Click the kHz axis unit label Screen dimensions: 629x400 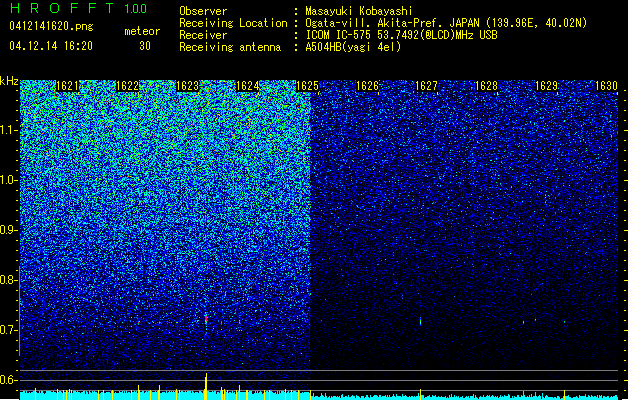(9, 81)
